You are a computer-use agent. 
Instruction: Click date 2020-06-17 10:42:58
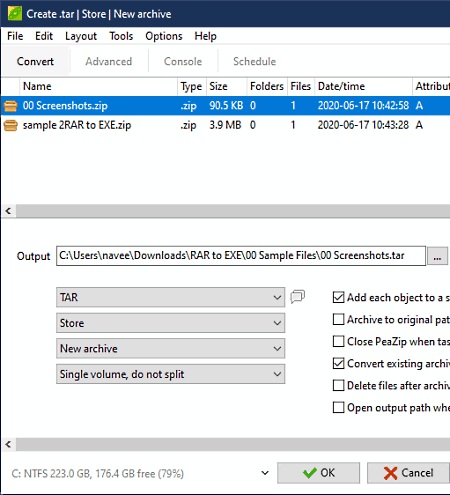pos(363,106)
